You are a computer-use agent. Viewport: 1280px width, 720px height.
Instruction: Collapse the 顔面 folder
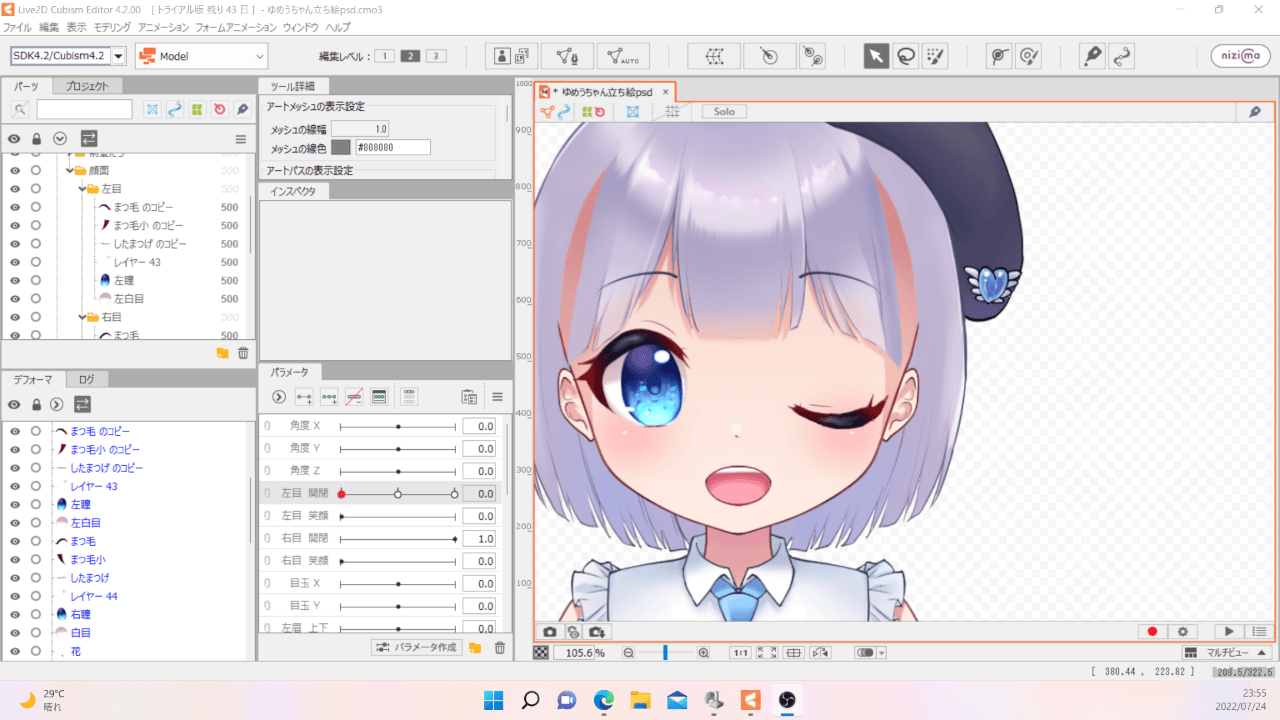70,170
